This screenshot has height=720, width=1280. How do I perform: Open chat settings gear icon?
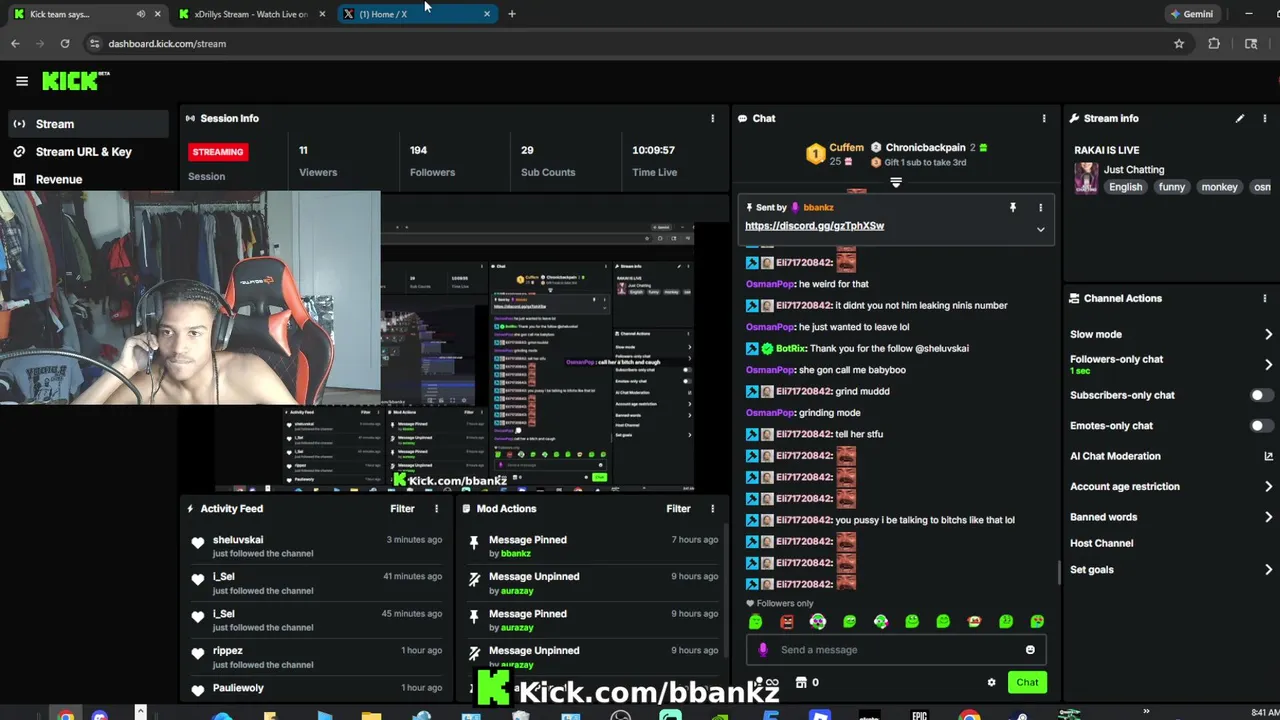tap(991, 682)
